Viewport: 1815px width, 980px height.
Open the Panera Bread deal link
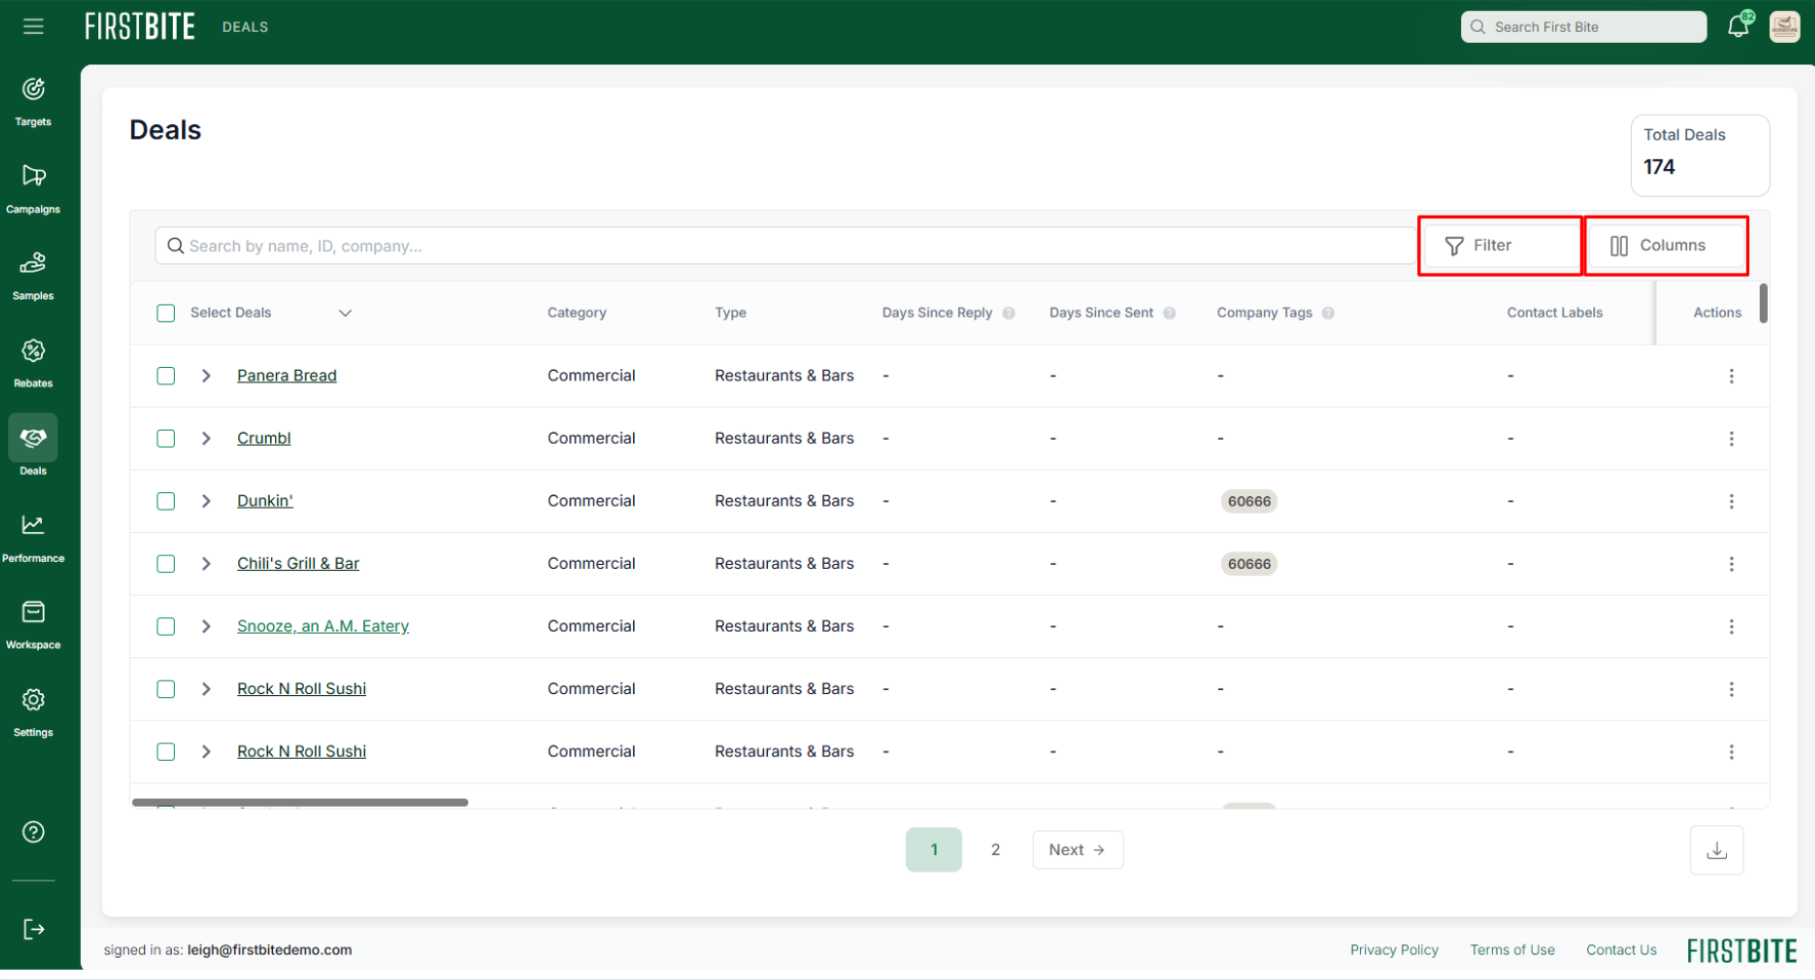pyautogui.click(x=287, y=376)
